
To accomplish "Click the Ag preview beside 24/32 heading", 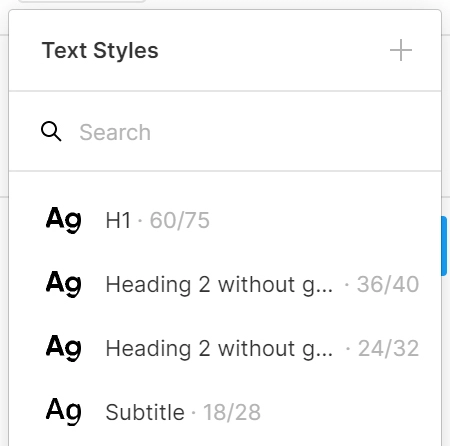I will (x=63, y=348).
